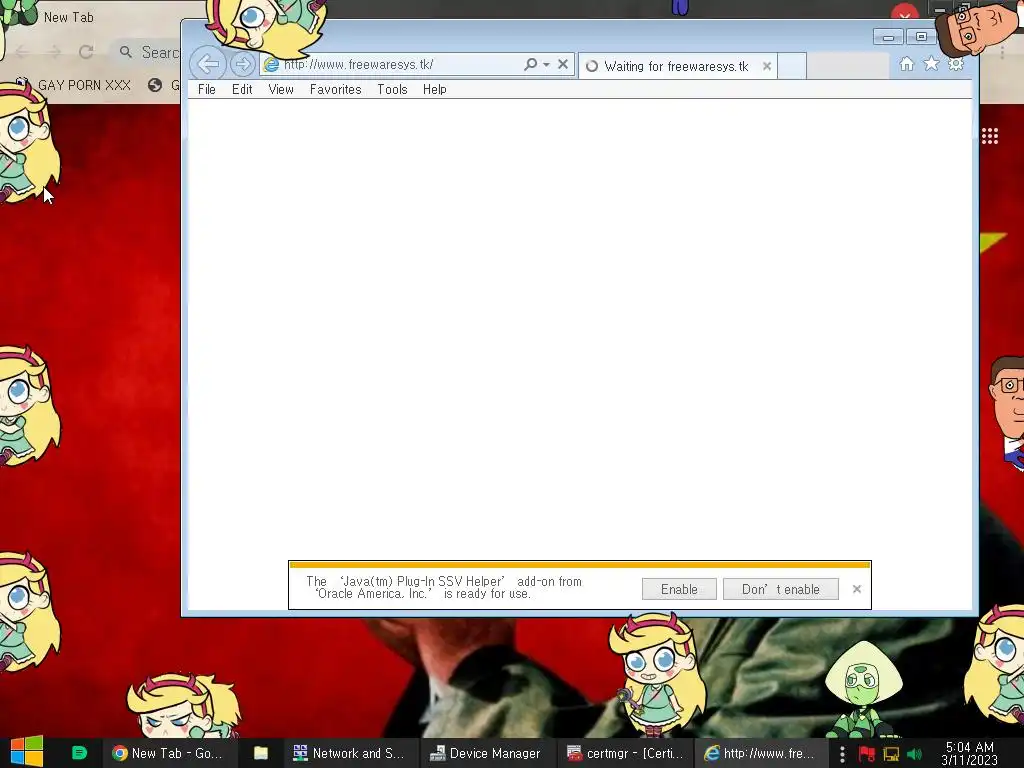The width and height of the screenshot is (1024, 768).
Task: Go back in the Chrome window
Action: coord(22,52)
